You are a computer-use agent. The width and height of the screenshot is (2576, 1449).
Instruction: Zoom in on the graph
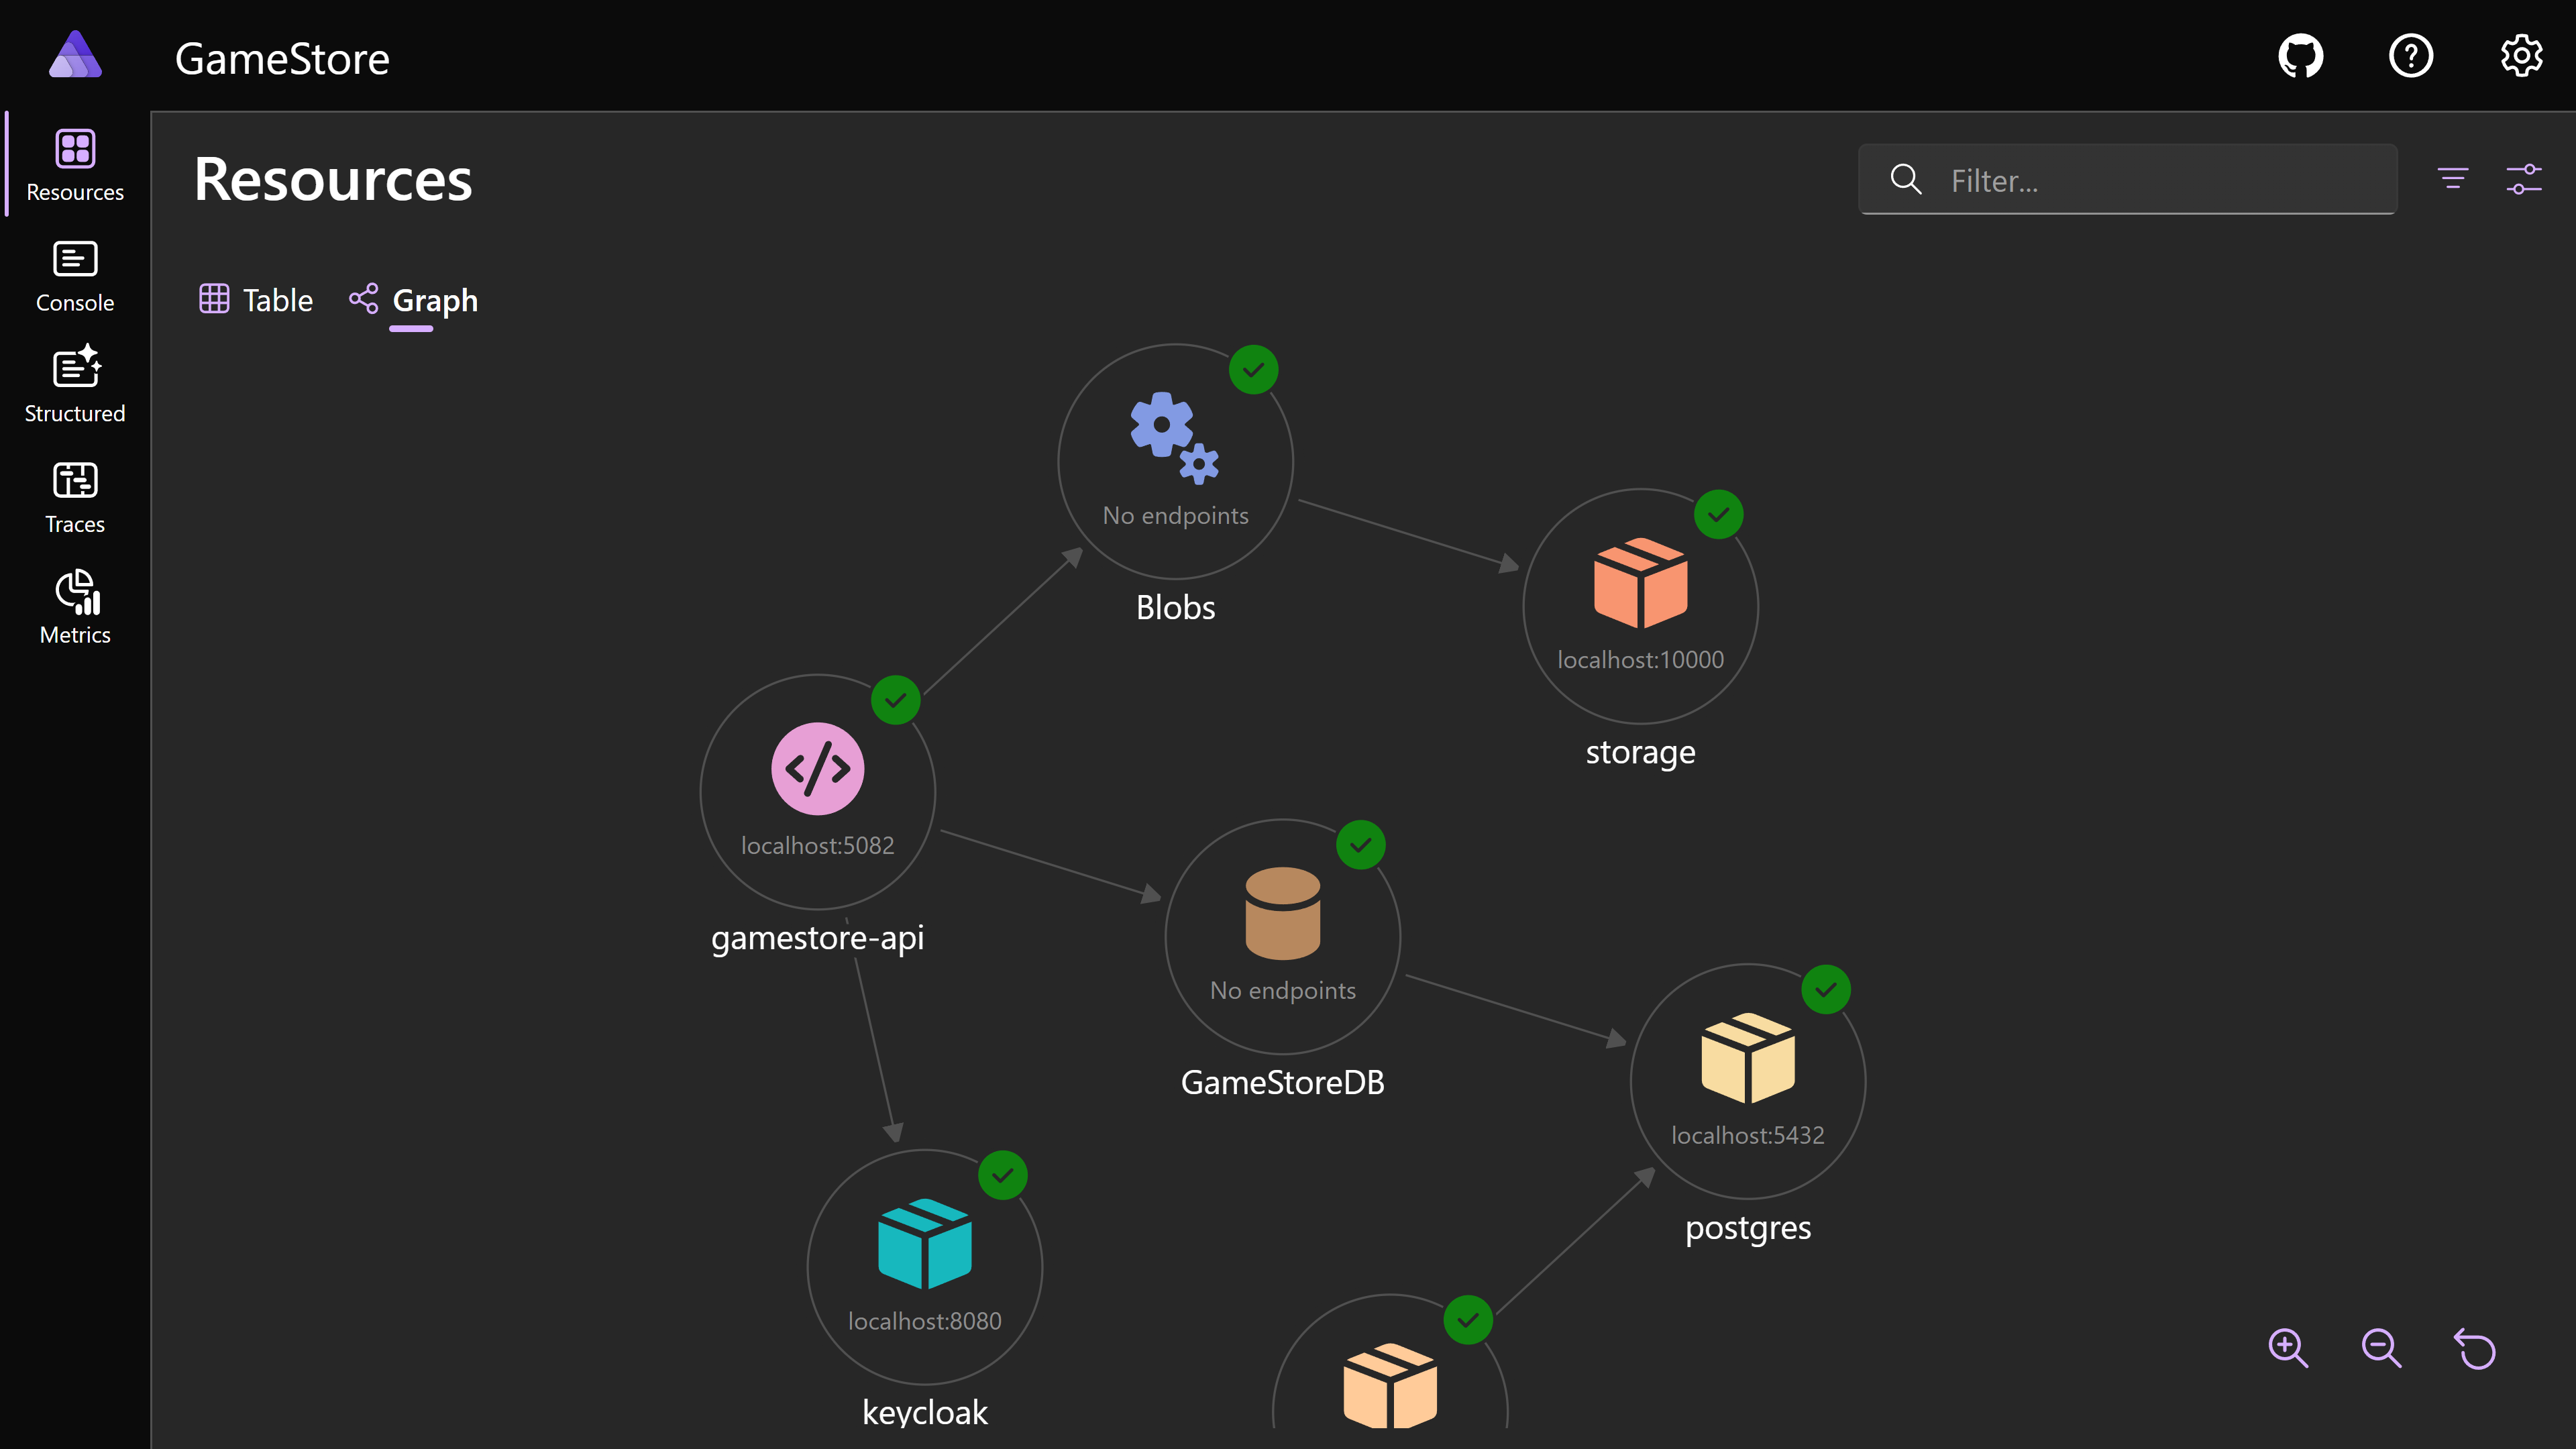coord(2288,1348)
